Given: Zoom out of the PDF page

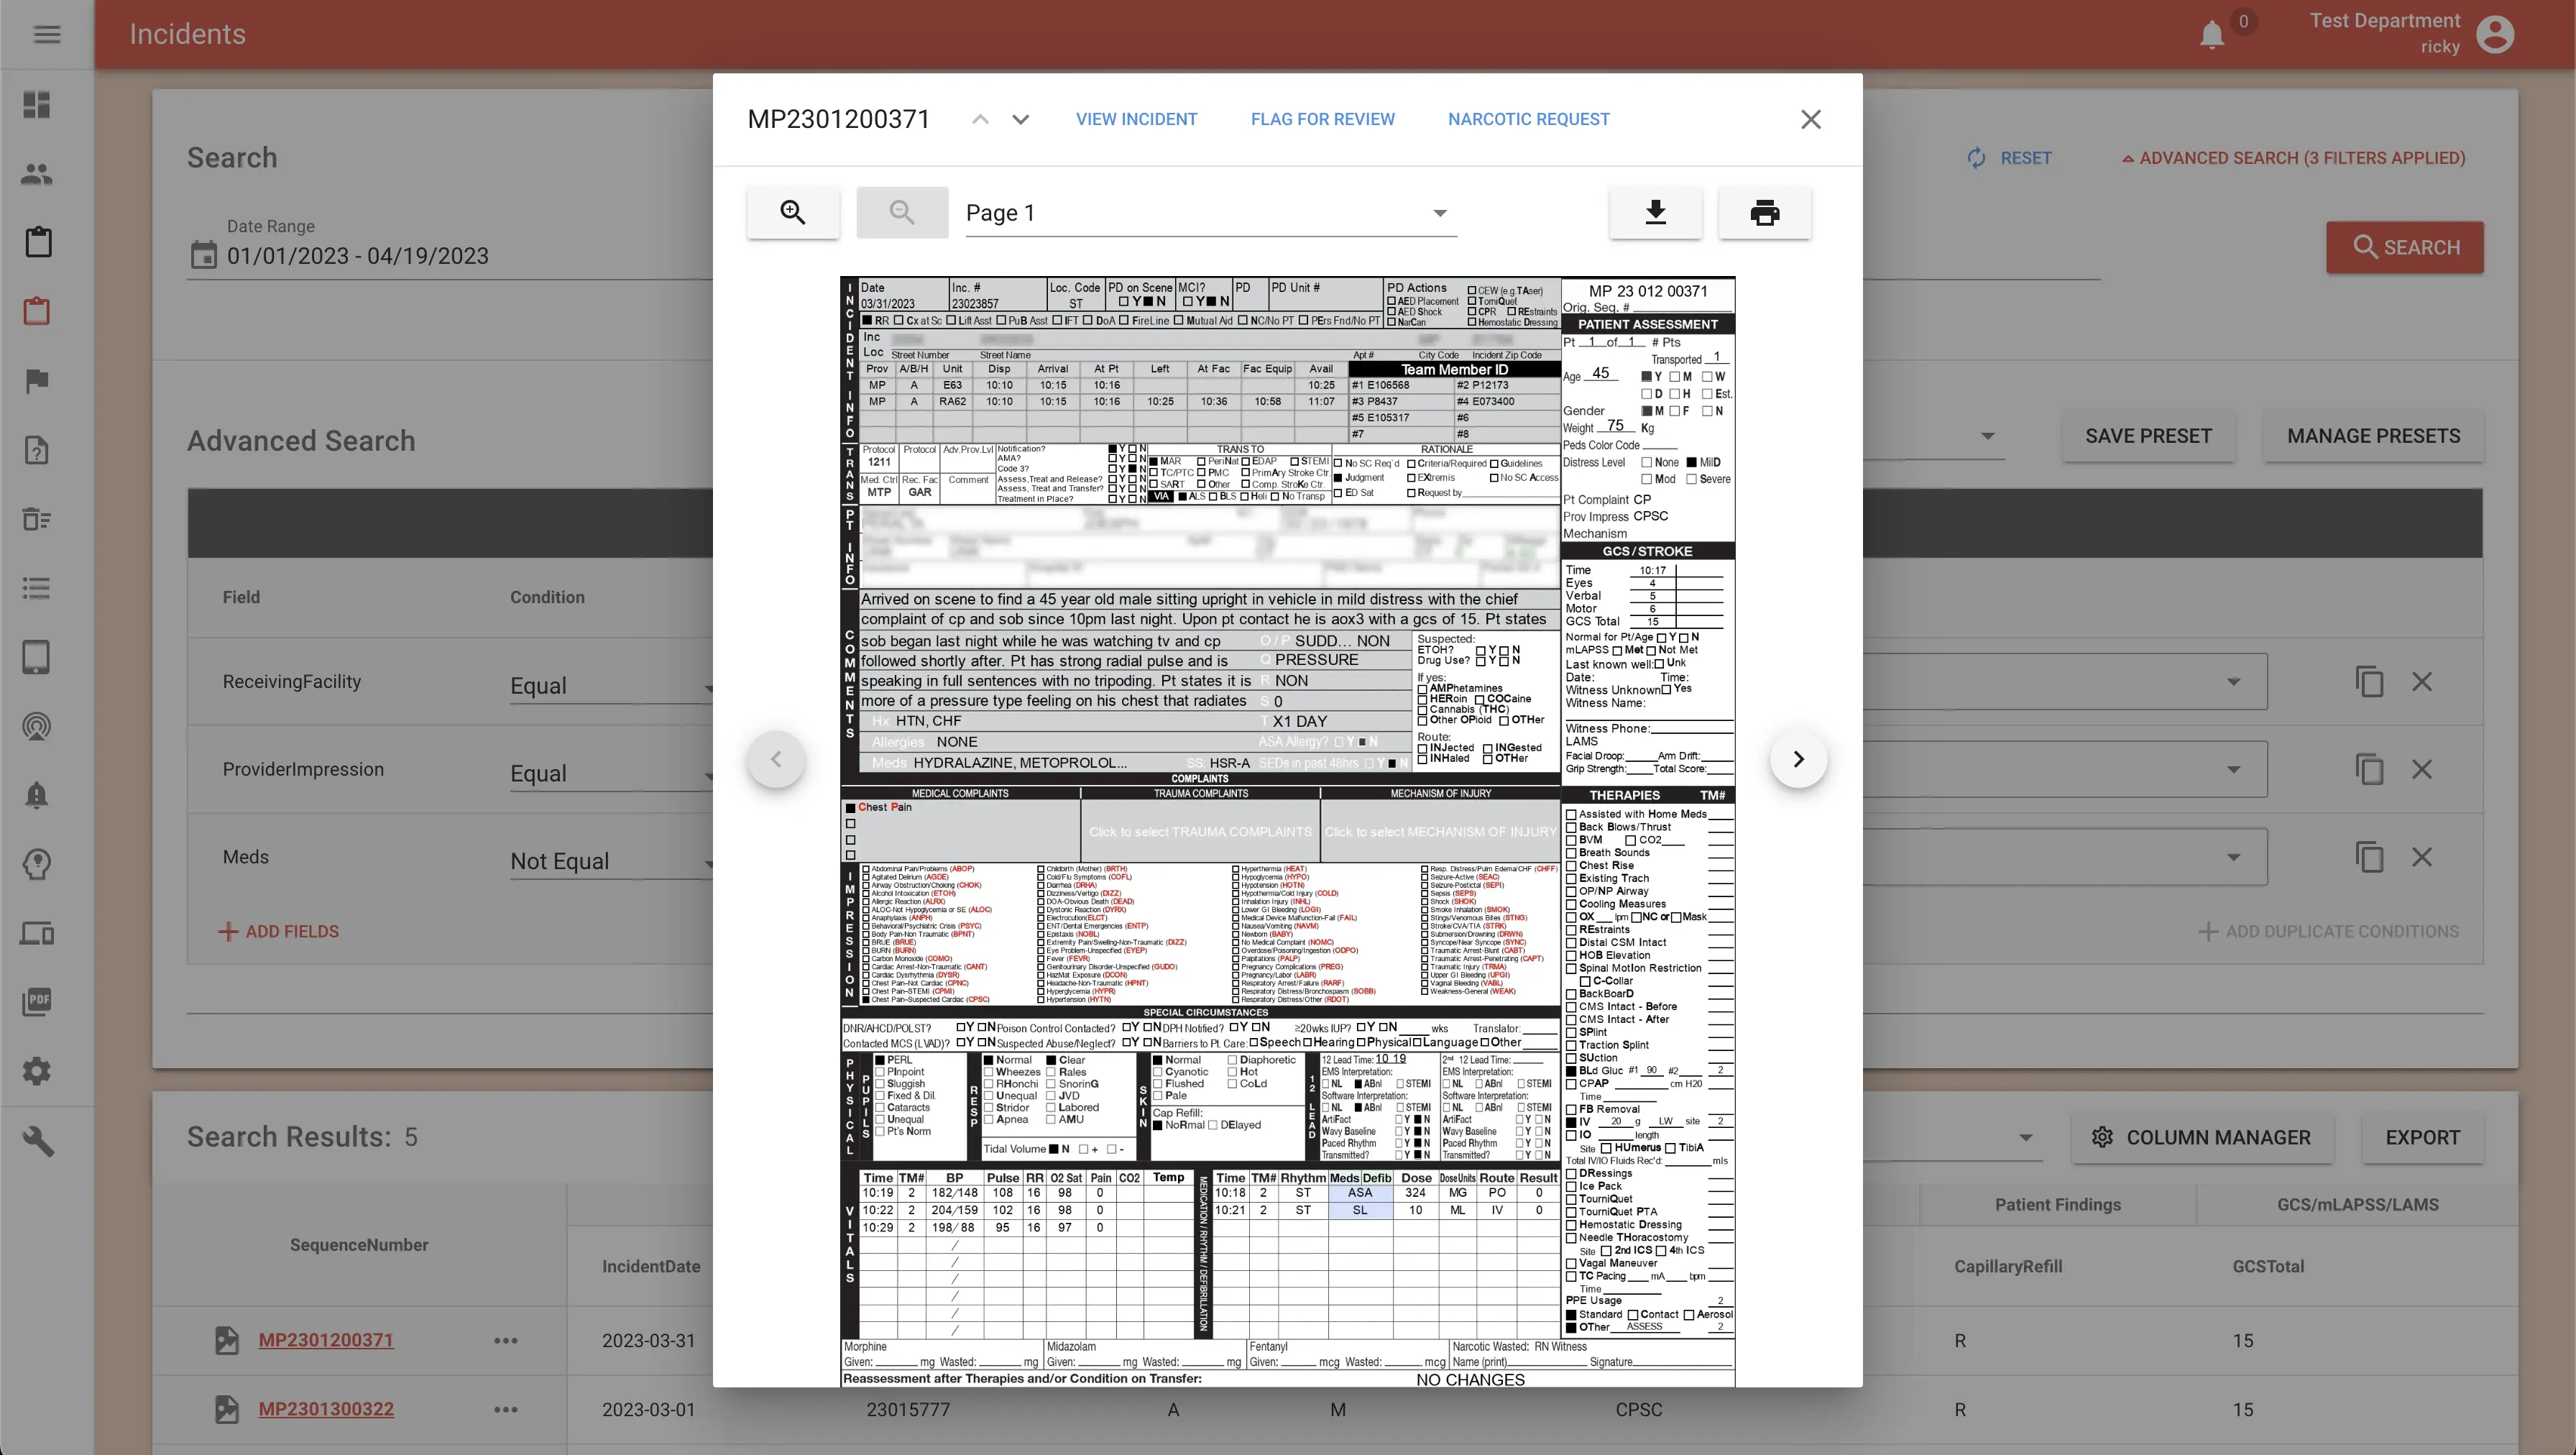Looking at the screenshot, I should point(902,212).
